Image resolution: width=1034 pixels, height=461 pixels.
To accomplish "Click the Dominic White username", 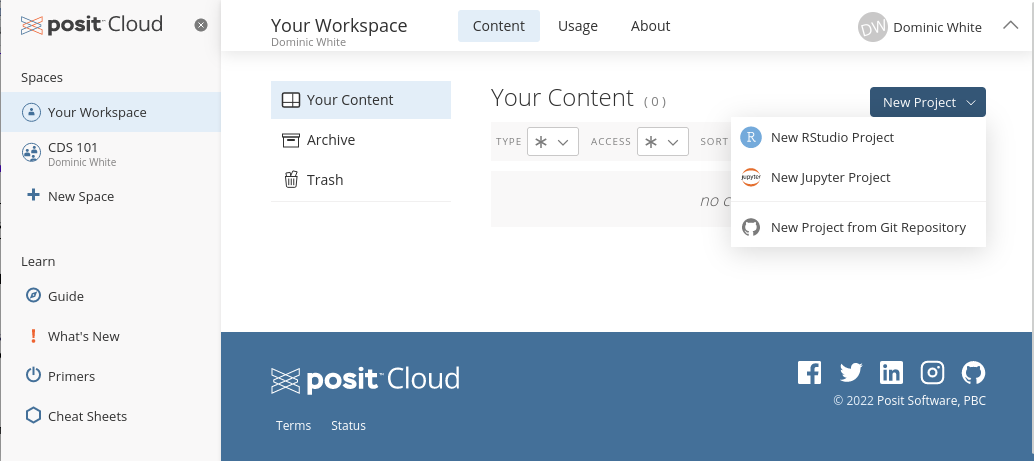I will click(937, 27).
